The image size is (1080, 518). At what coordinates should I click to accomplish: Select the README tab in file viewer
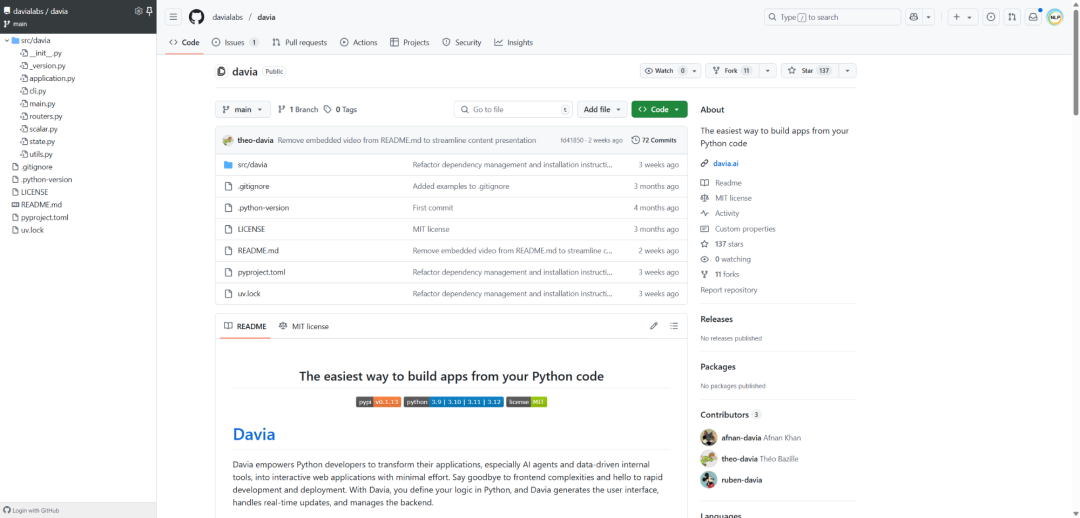pyautogui.click(x=245, y=327)
